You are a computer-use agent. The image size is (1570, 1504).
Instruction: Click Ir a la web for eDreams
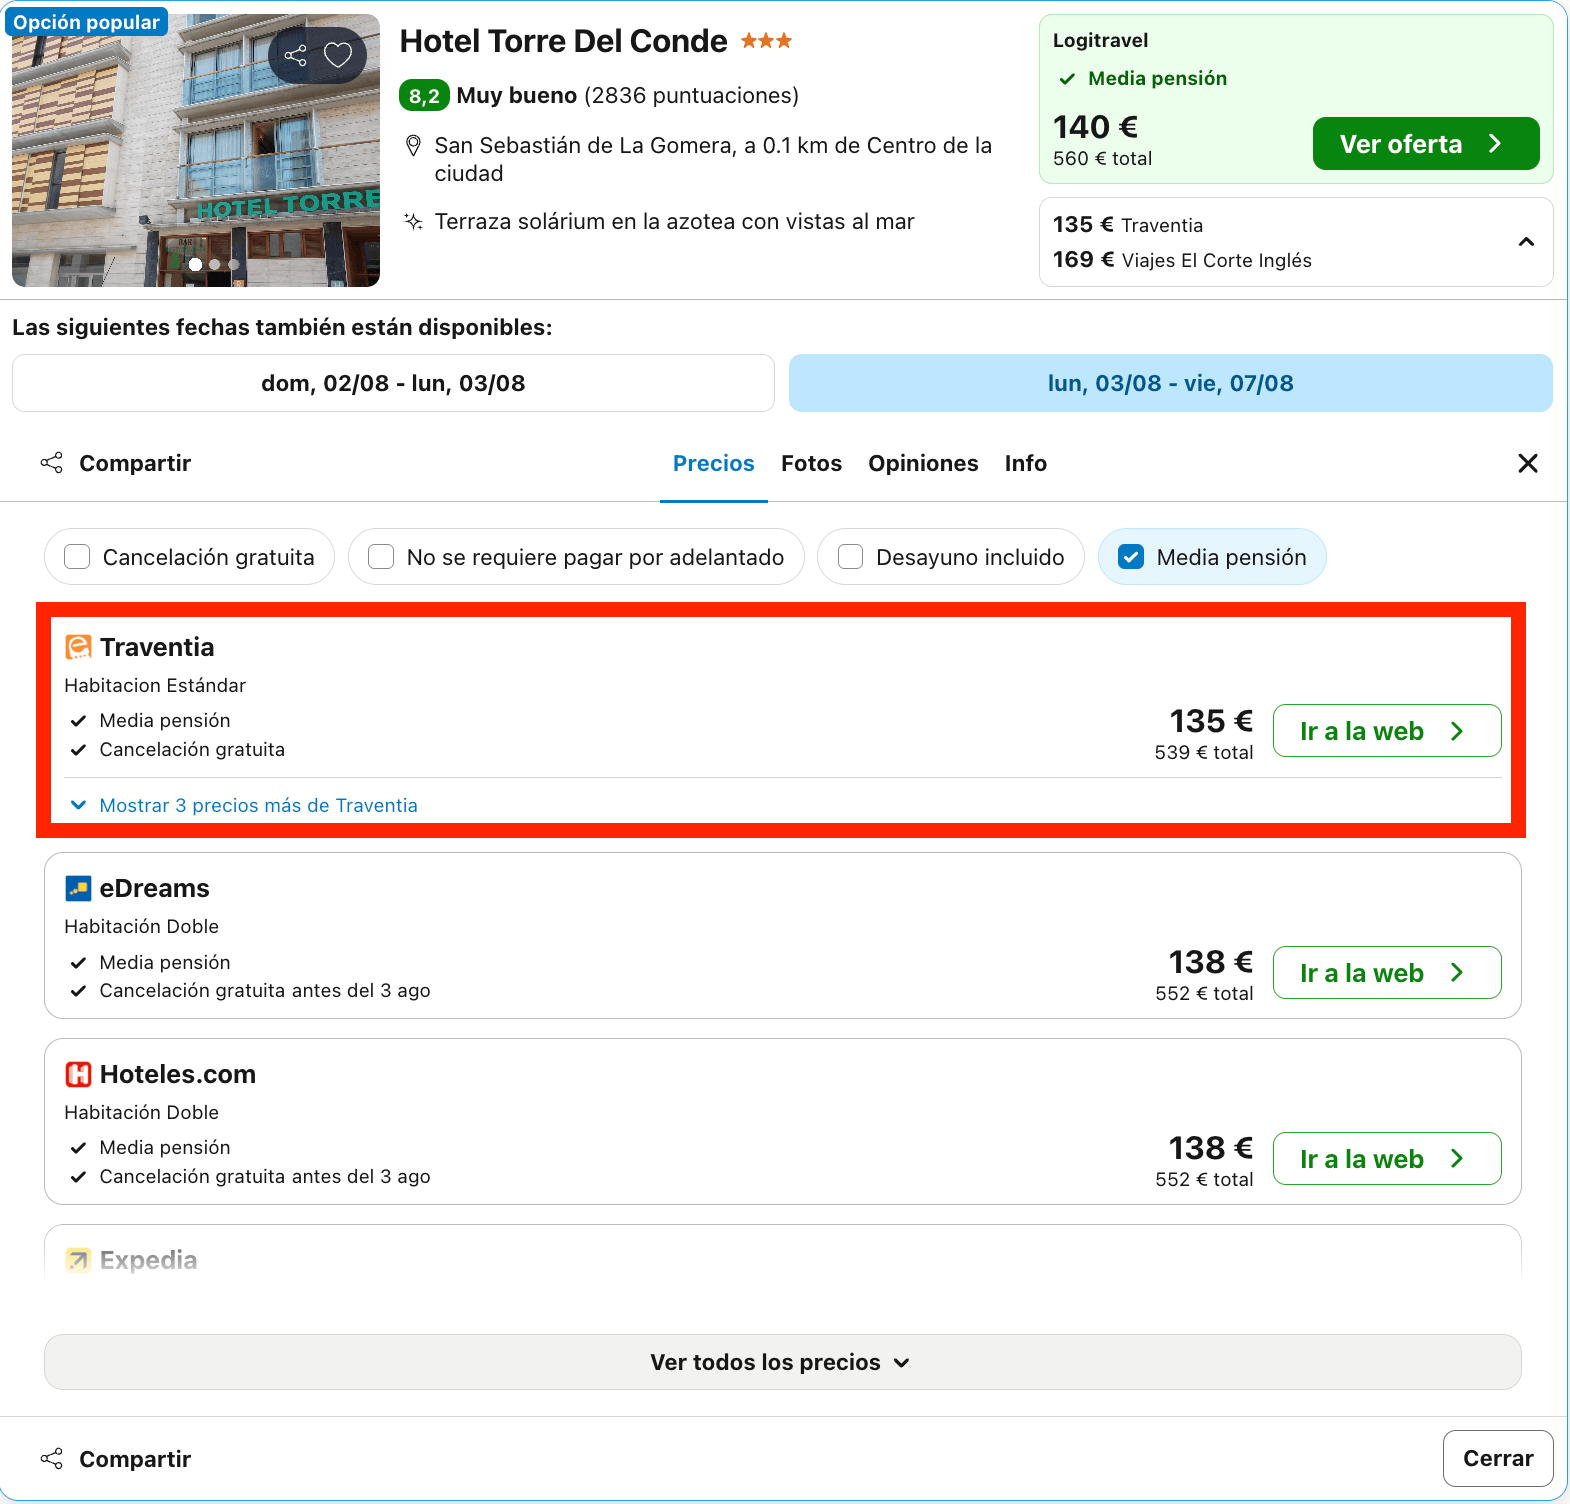1386,972
